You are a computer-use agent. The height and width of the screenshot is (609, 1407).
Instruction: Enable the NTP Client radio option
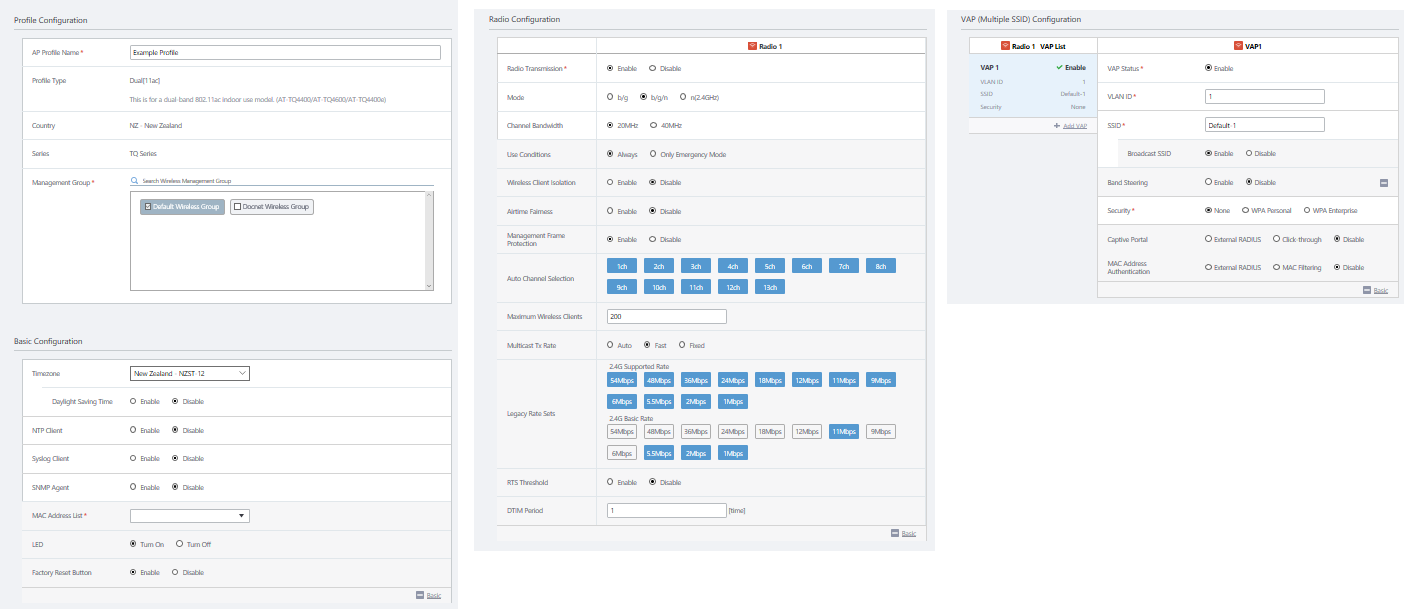133,430
